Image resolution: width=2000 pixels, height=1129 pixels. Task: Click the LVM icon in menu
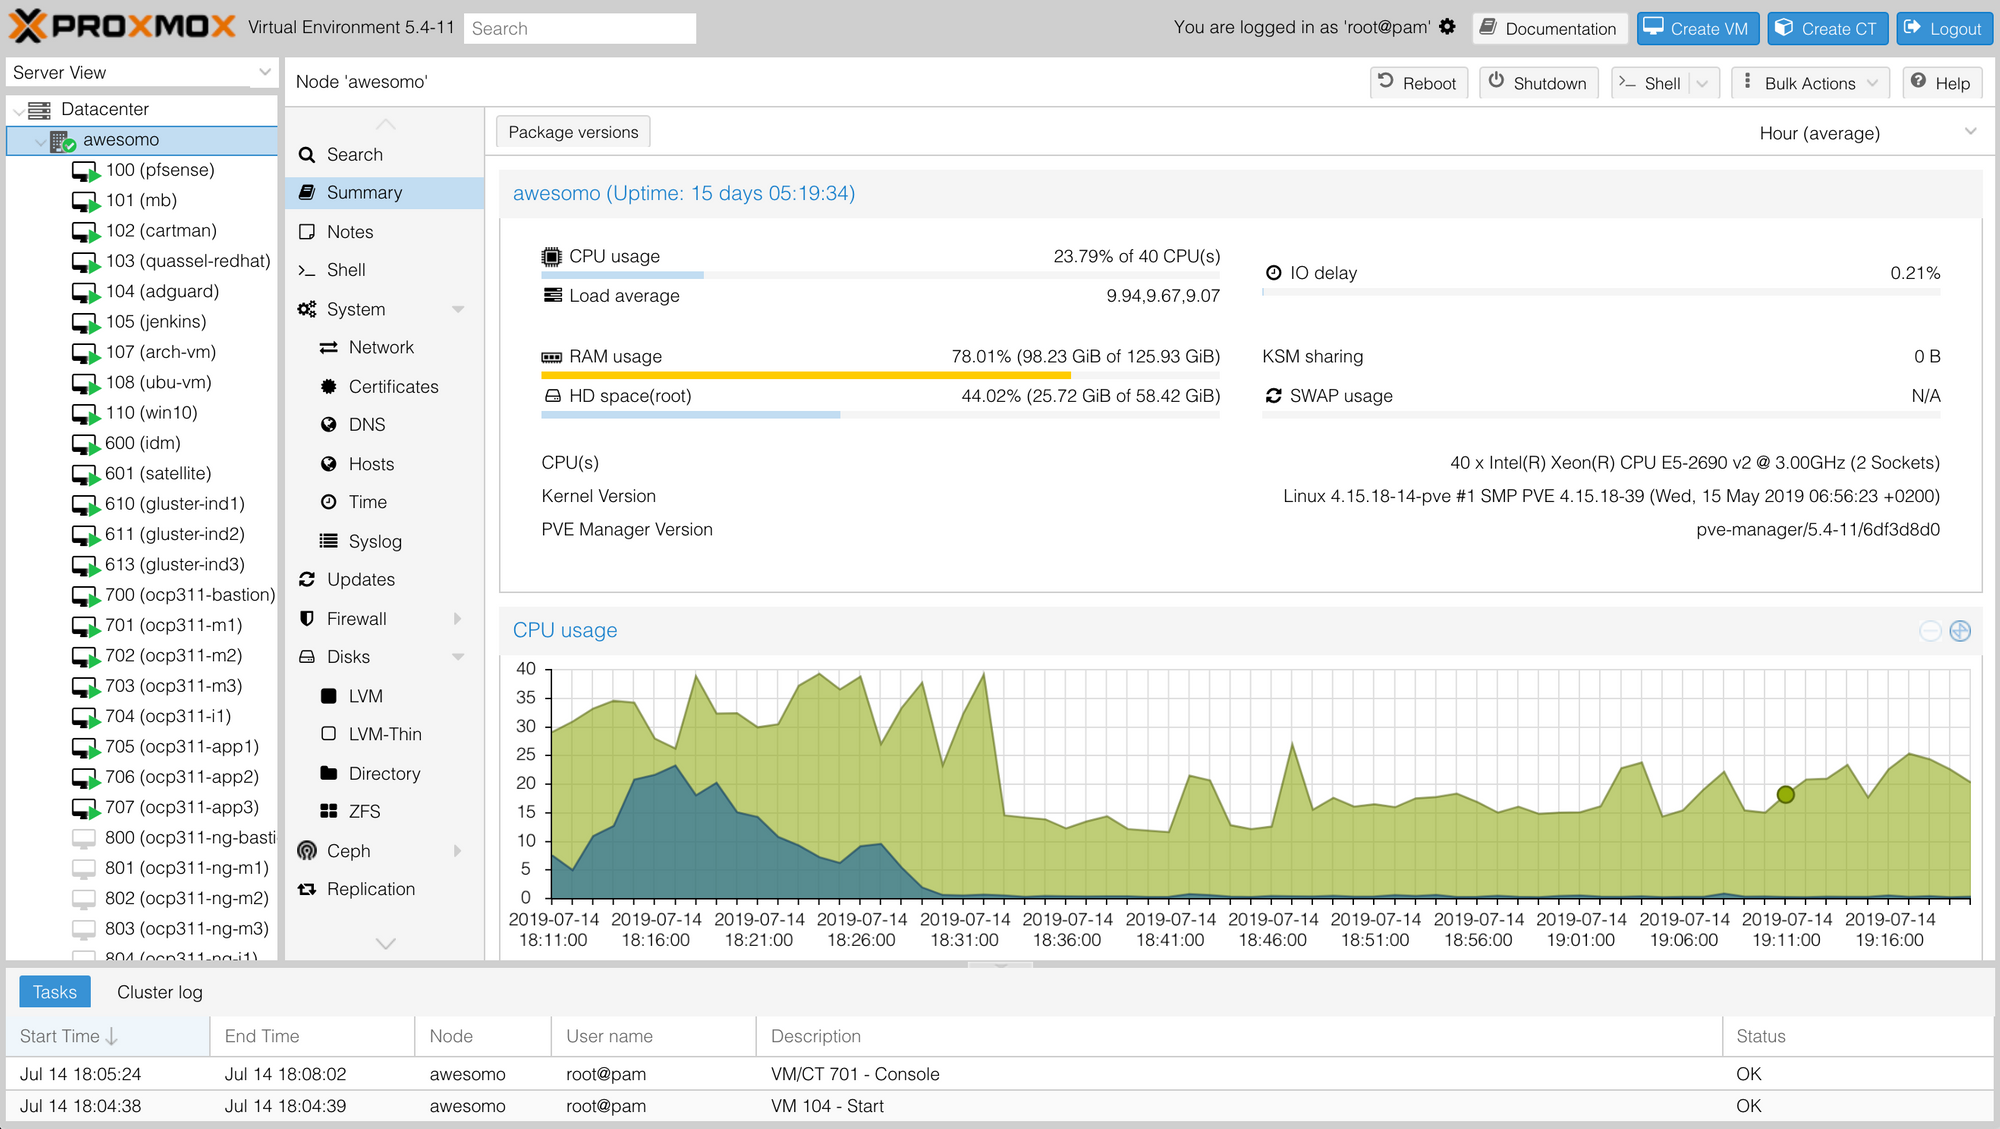coord(328,696)
